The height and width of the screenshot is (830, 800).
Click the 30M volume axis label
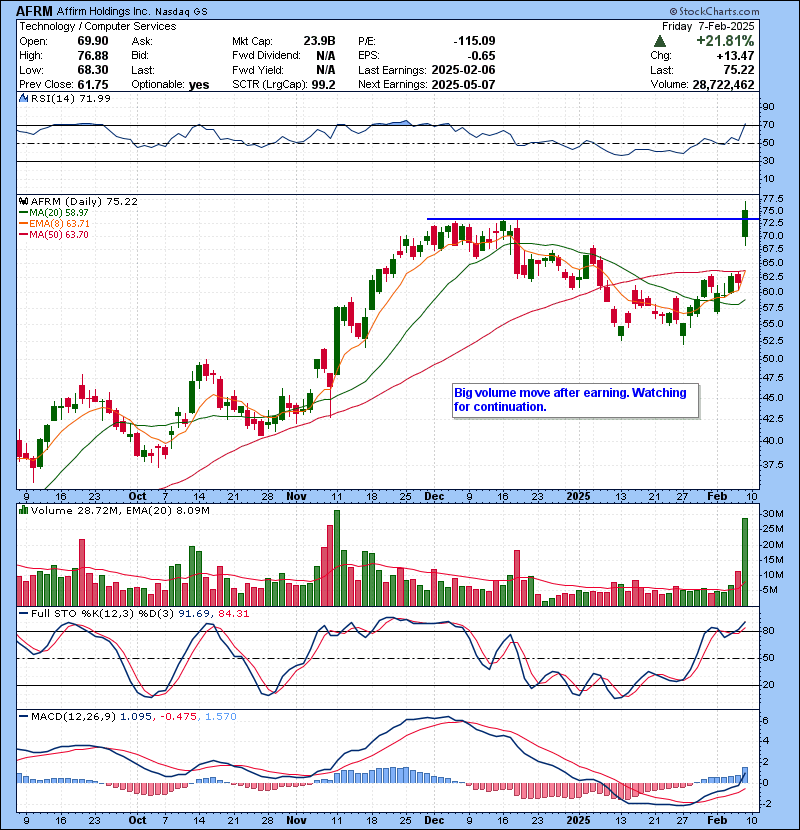coord(772,514)
